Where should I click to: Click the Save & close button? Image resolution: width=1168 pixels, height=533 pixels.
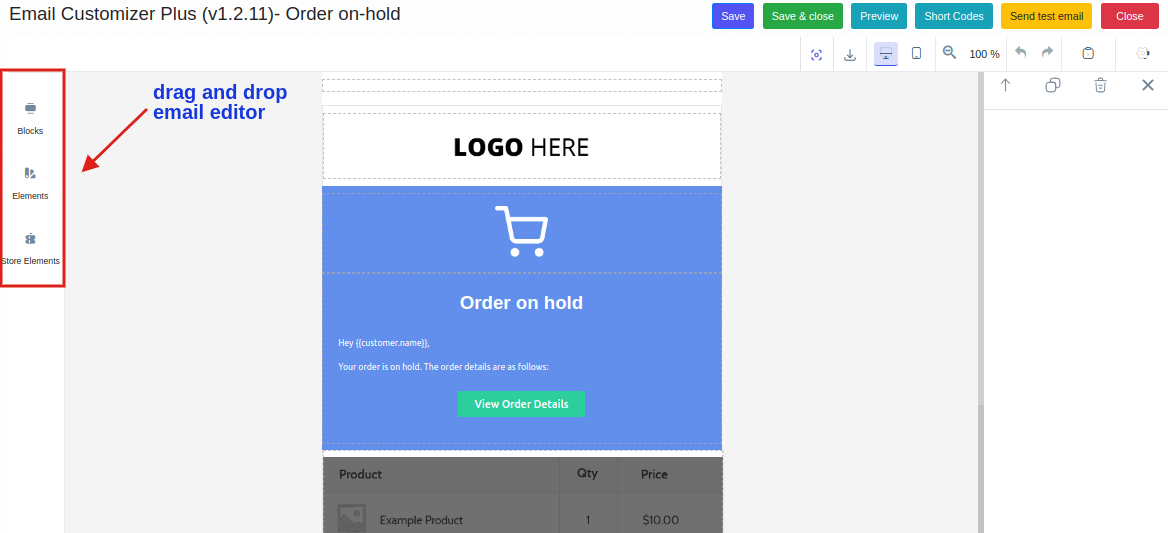[802, 16]
